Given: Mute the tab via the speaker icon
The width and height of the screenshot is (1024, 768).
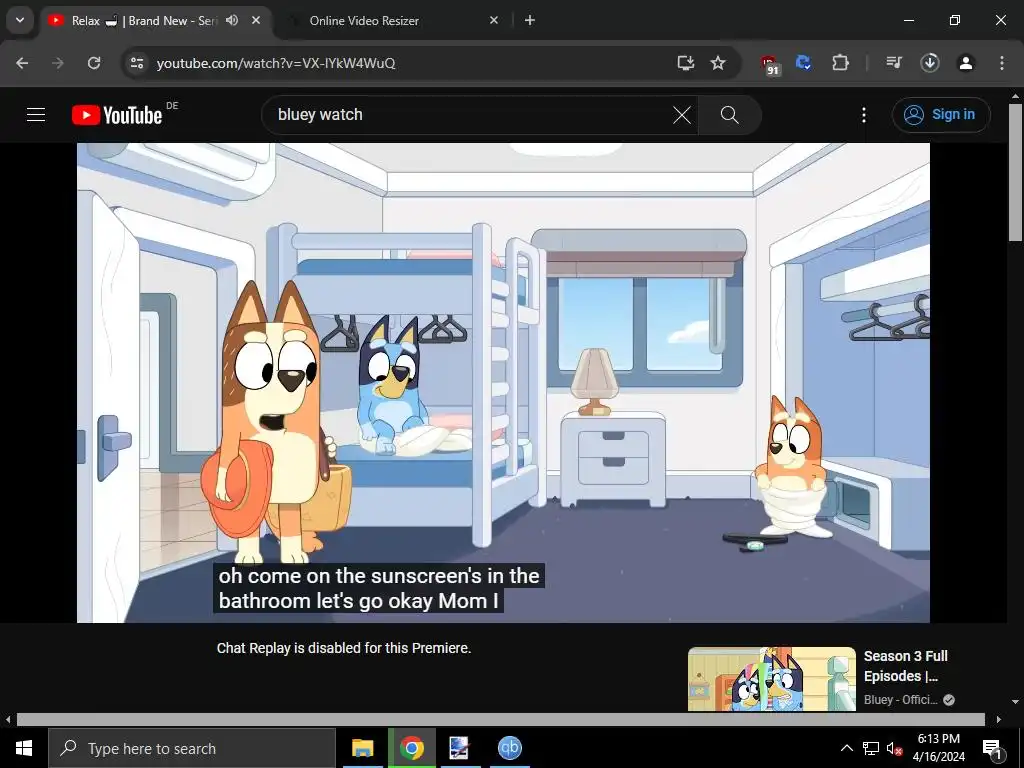Looking at the screenshot, I should 232,20.
